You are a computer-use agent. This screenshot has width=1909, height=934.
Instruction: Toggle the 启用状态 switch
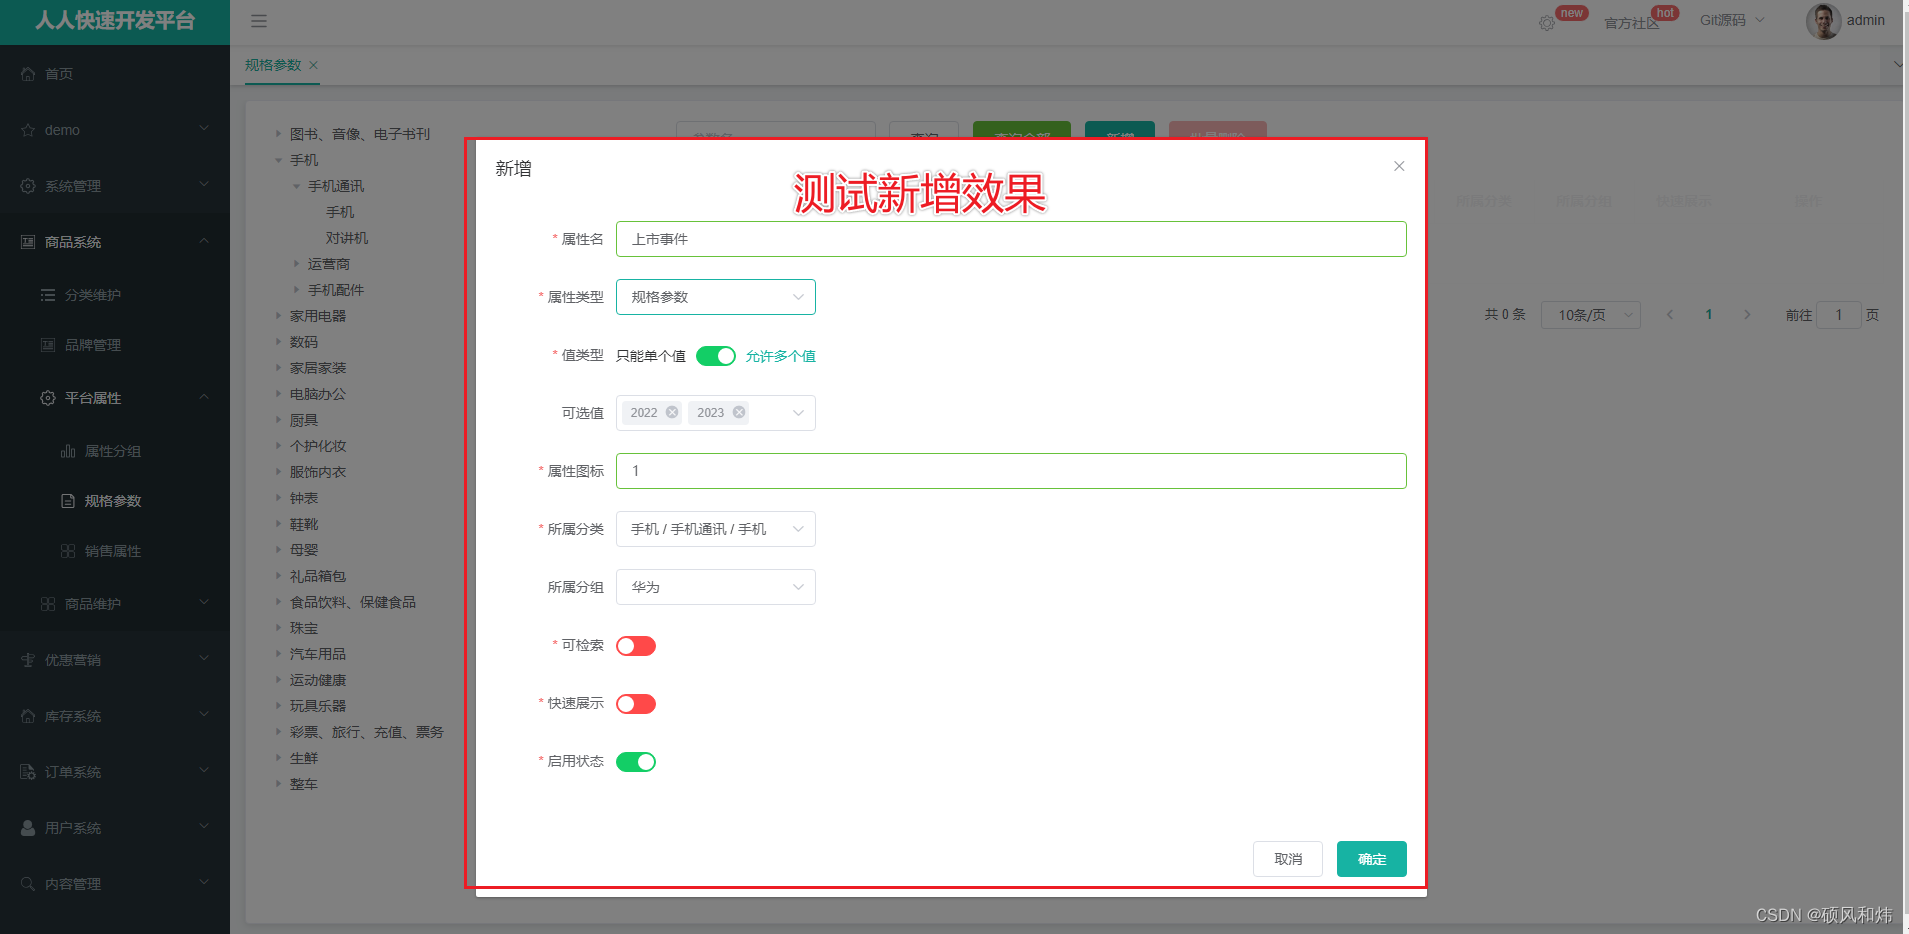[636, 762]
